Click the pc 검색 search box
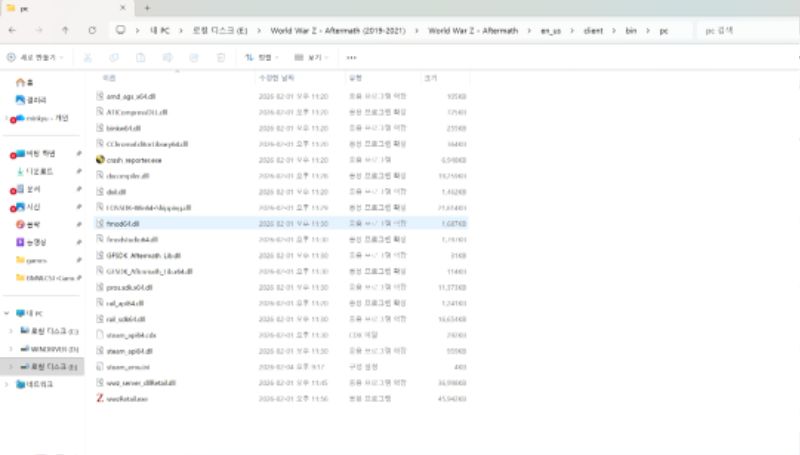Screen dimensions: 800x455 point(745,31)
